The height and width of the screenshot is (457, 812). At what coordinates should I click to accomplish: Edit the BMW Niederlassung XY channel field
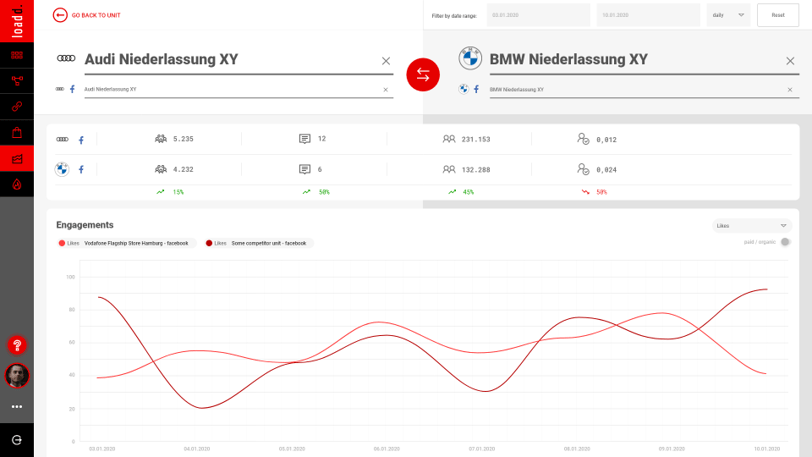click(644, 90)
